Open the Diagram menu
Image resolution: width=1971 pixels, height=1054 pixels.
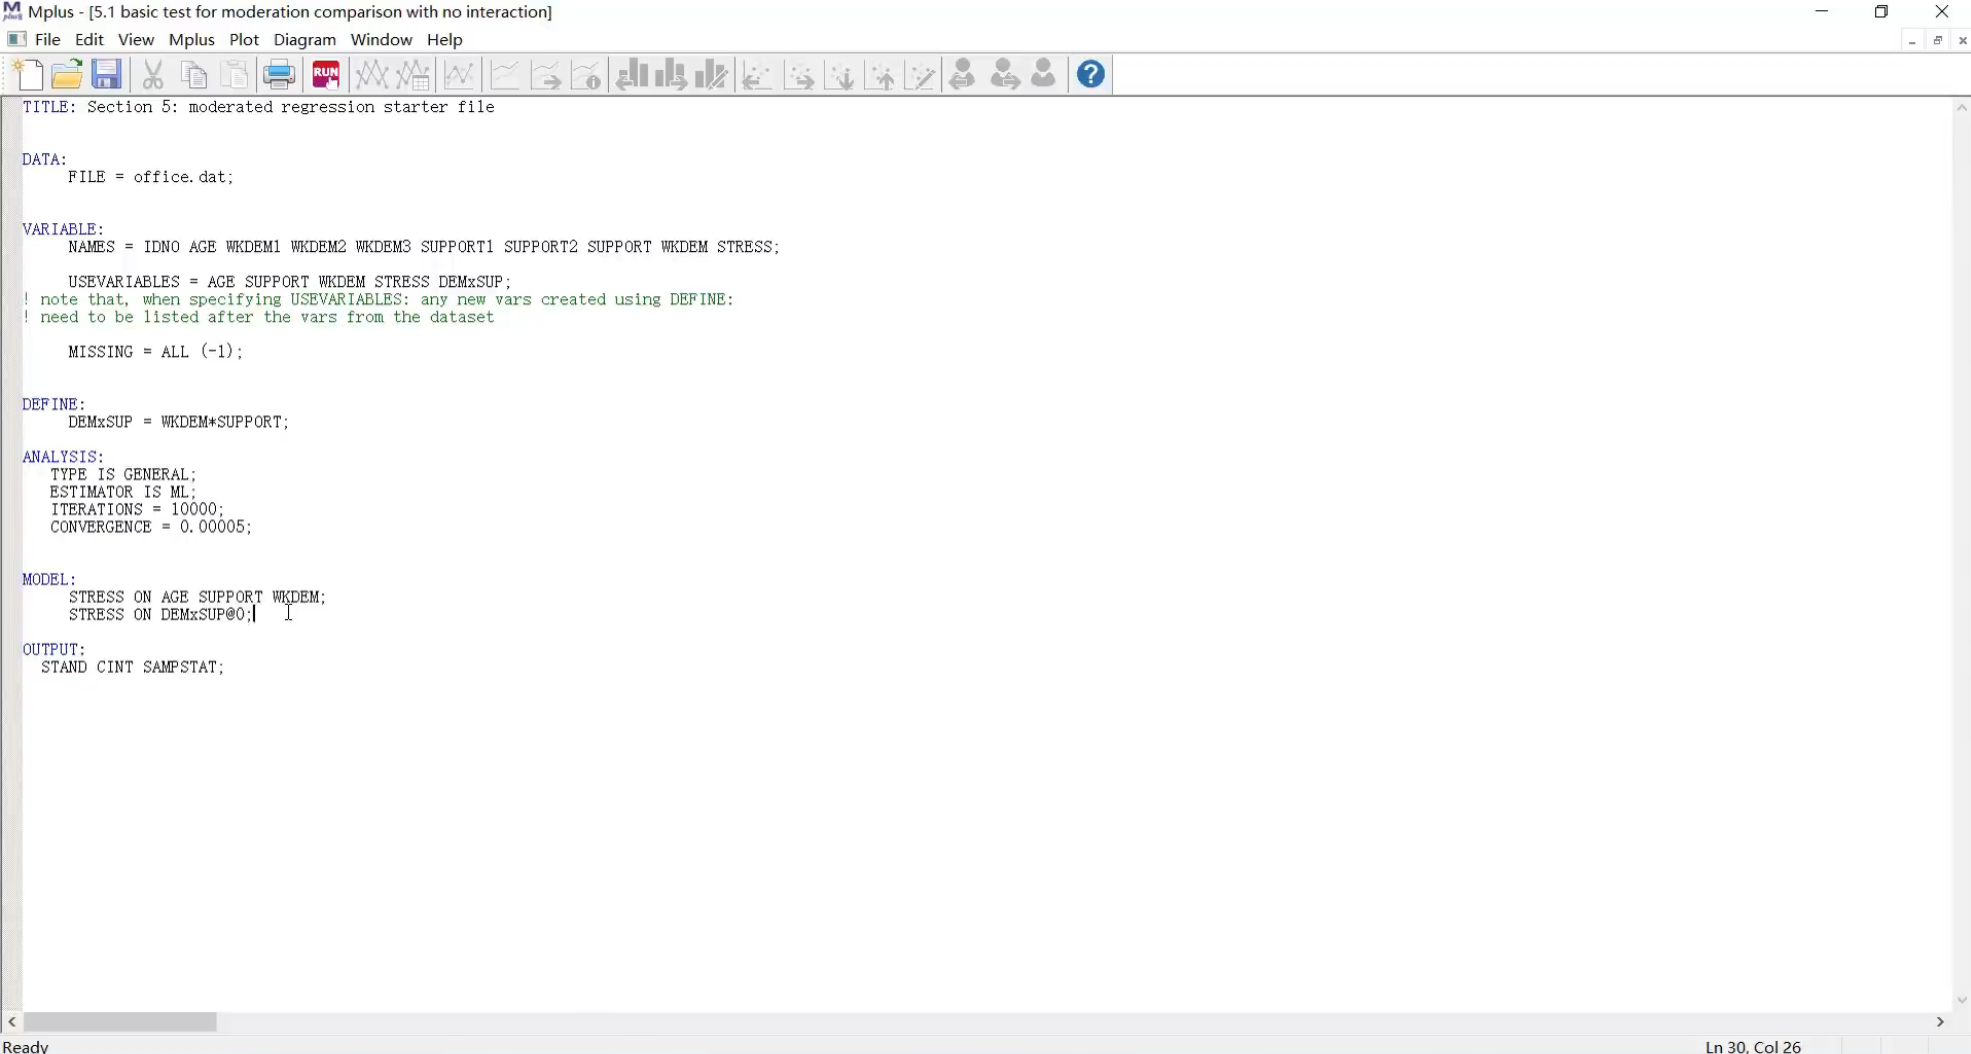(x=304, y=40)
